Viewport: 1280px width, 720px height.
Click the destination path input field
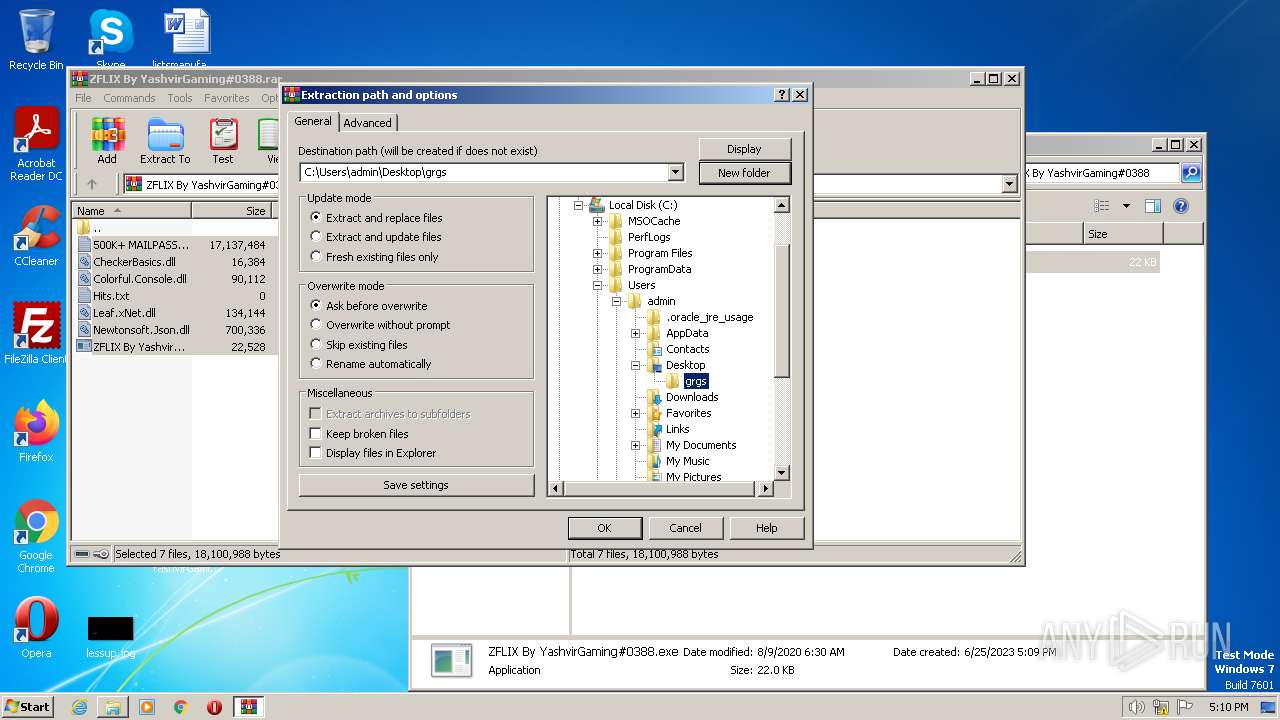pos(484,172)
